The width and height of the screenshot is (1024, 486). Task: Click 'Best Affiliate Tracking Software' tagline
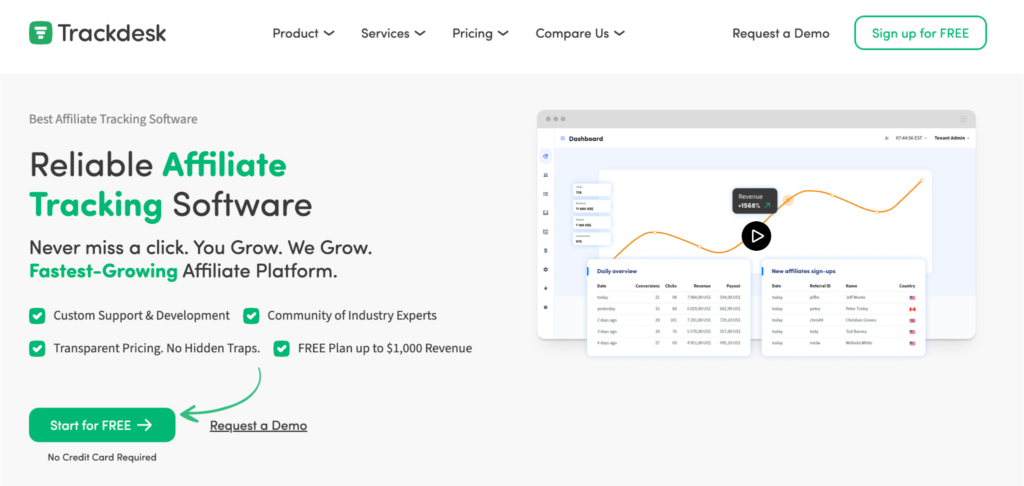[x=113, y=119]
